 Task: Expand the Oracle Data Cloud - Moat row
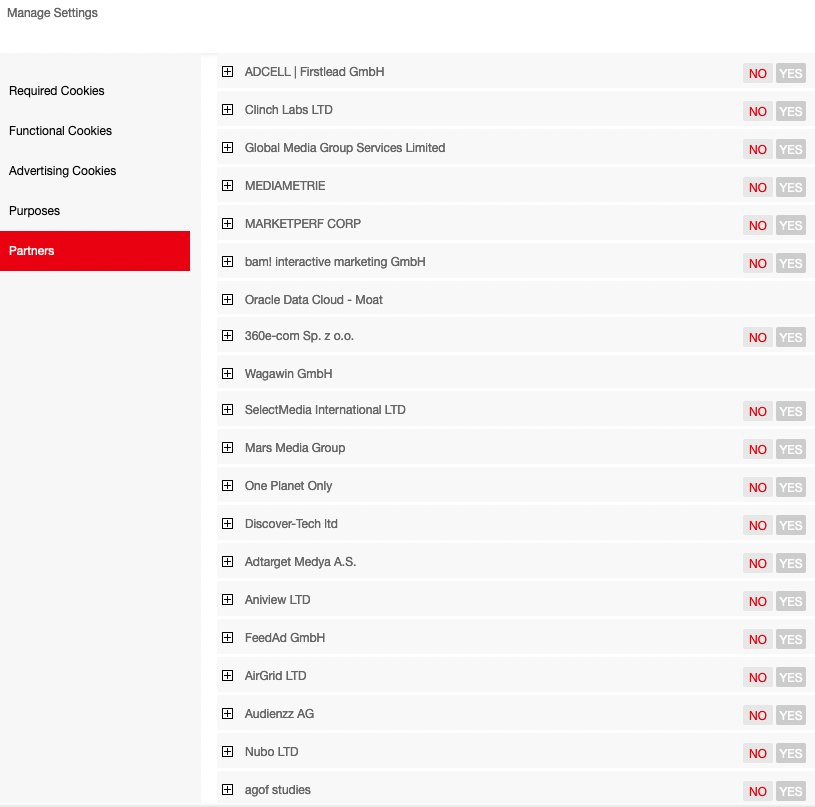pos(227,300)
